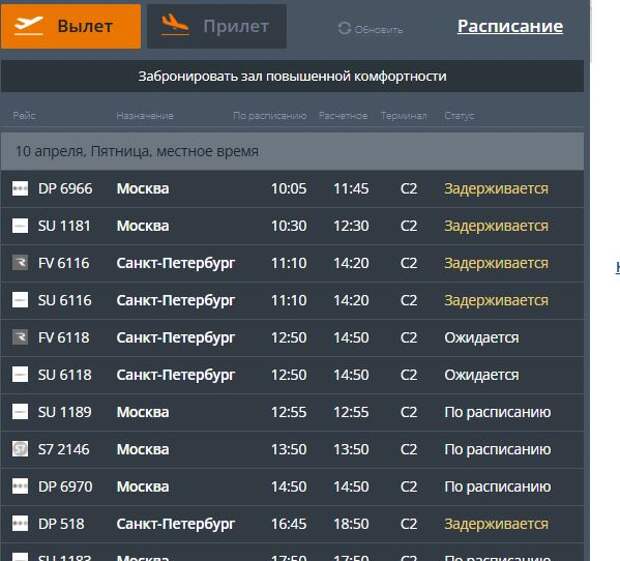Image resolution: width=620 pixels, height=561 pixels.
Task: Click the По расписанию column header
Action: pos(269,116)
